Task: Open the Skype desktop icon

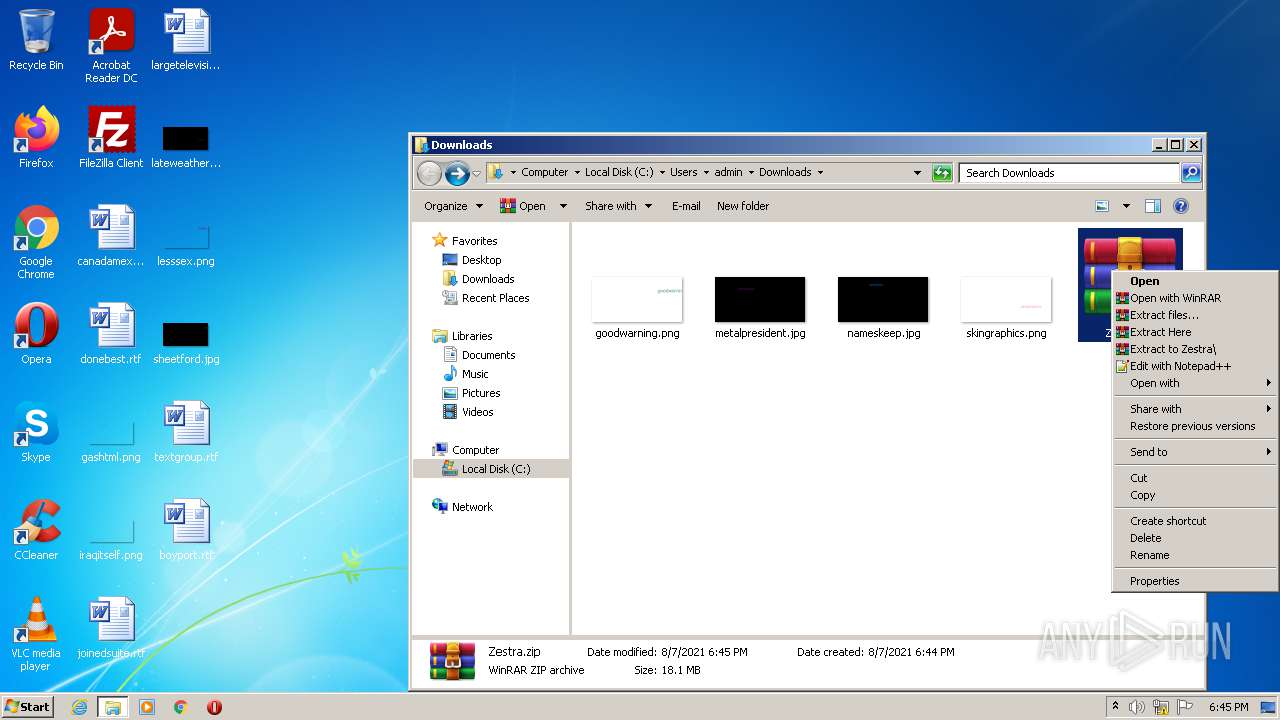Action: pos(36,431)
